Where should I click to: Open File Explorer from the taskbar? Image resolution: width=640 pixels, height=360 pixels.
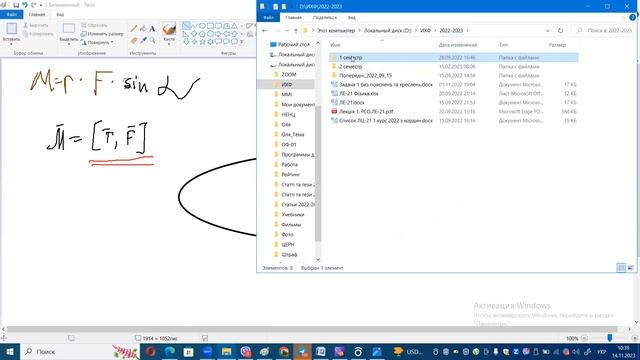[x=227, y=351]
